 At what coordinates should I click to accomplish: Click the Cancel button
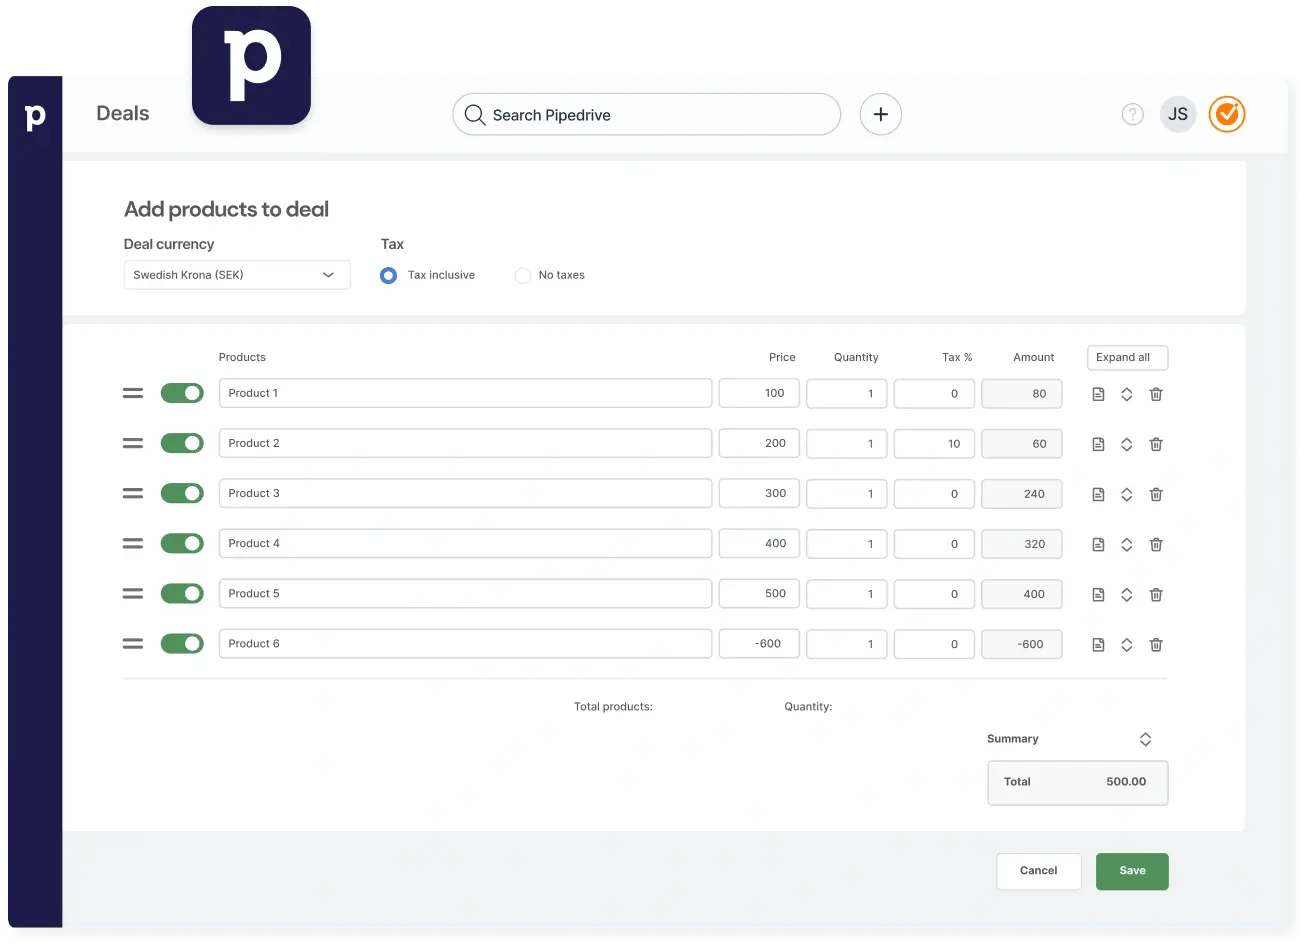tap(1039, 871)
